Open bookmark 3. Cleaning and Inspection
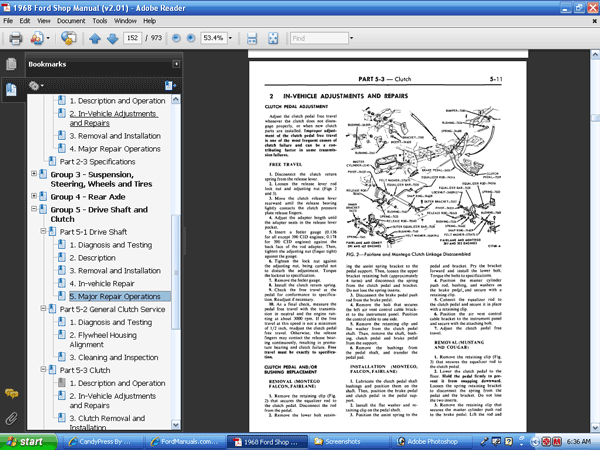600x450 pixels. point(114,357)
